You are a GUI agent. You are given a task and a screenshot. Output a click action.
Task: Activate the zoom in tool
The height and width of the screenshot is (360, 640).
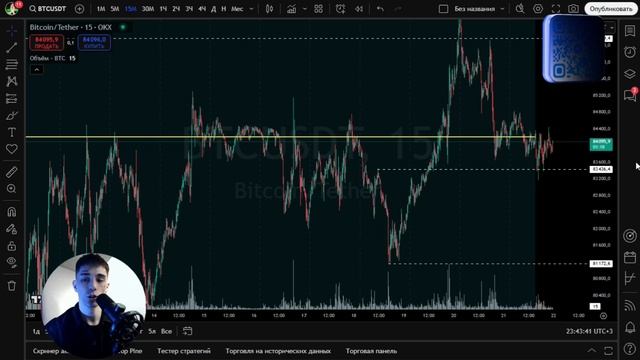(x=11, y=189)
